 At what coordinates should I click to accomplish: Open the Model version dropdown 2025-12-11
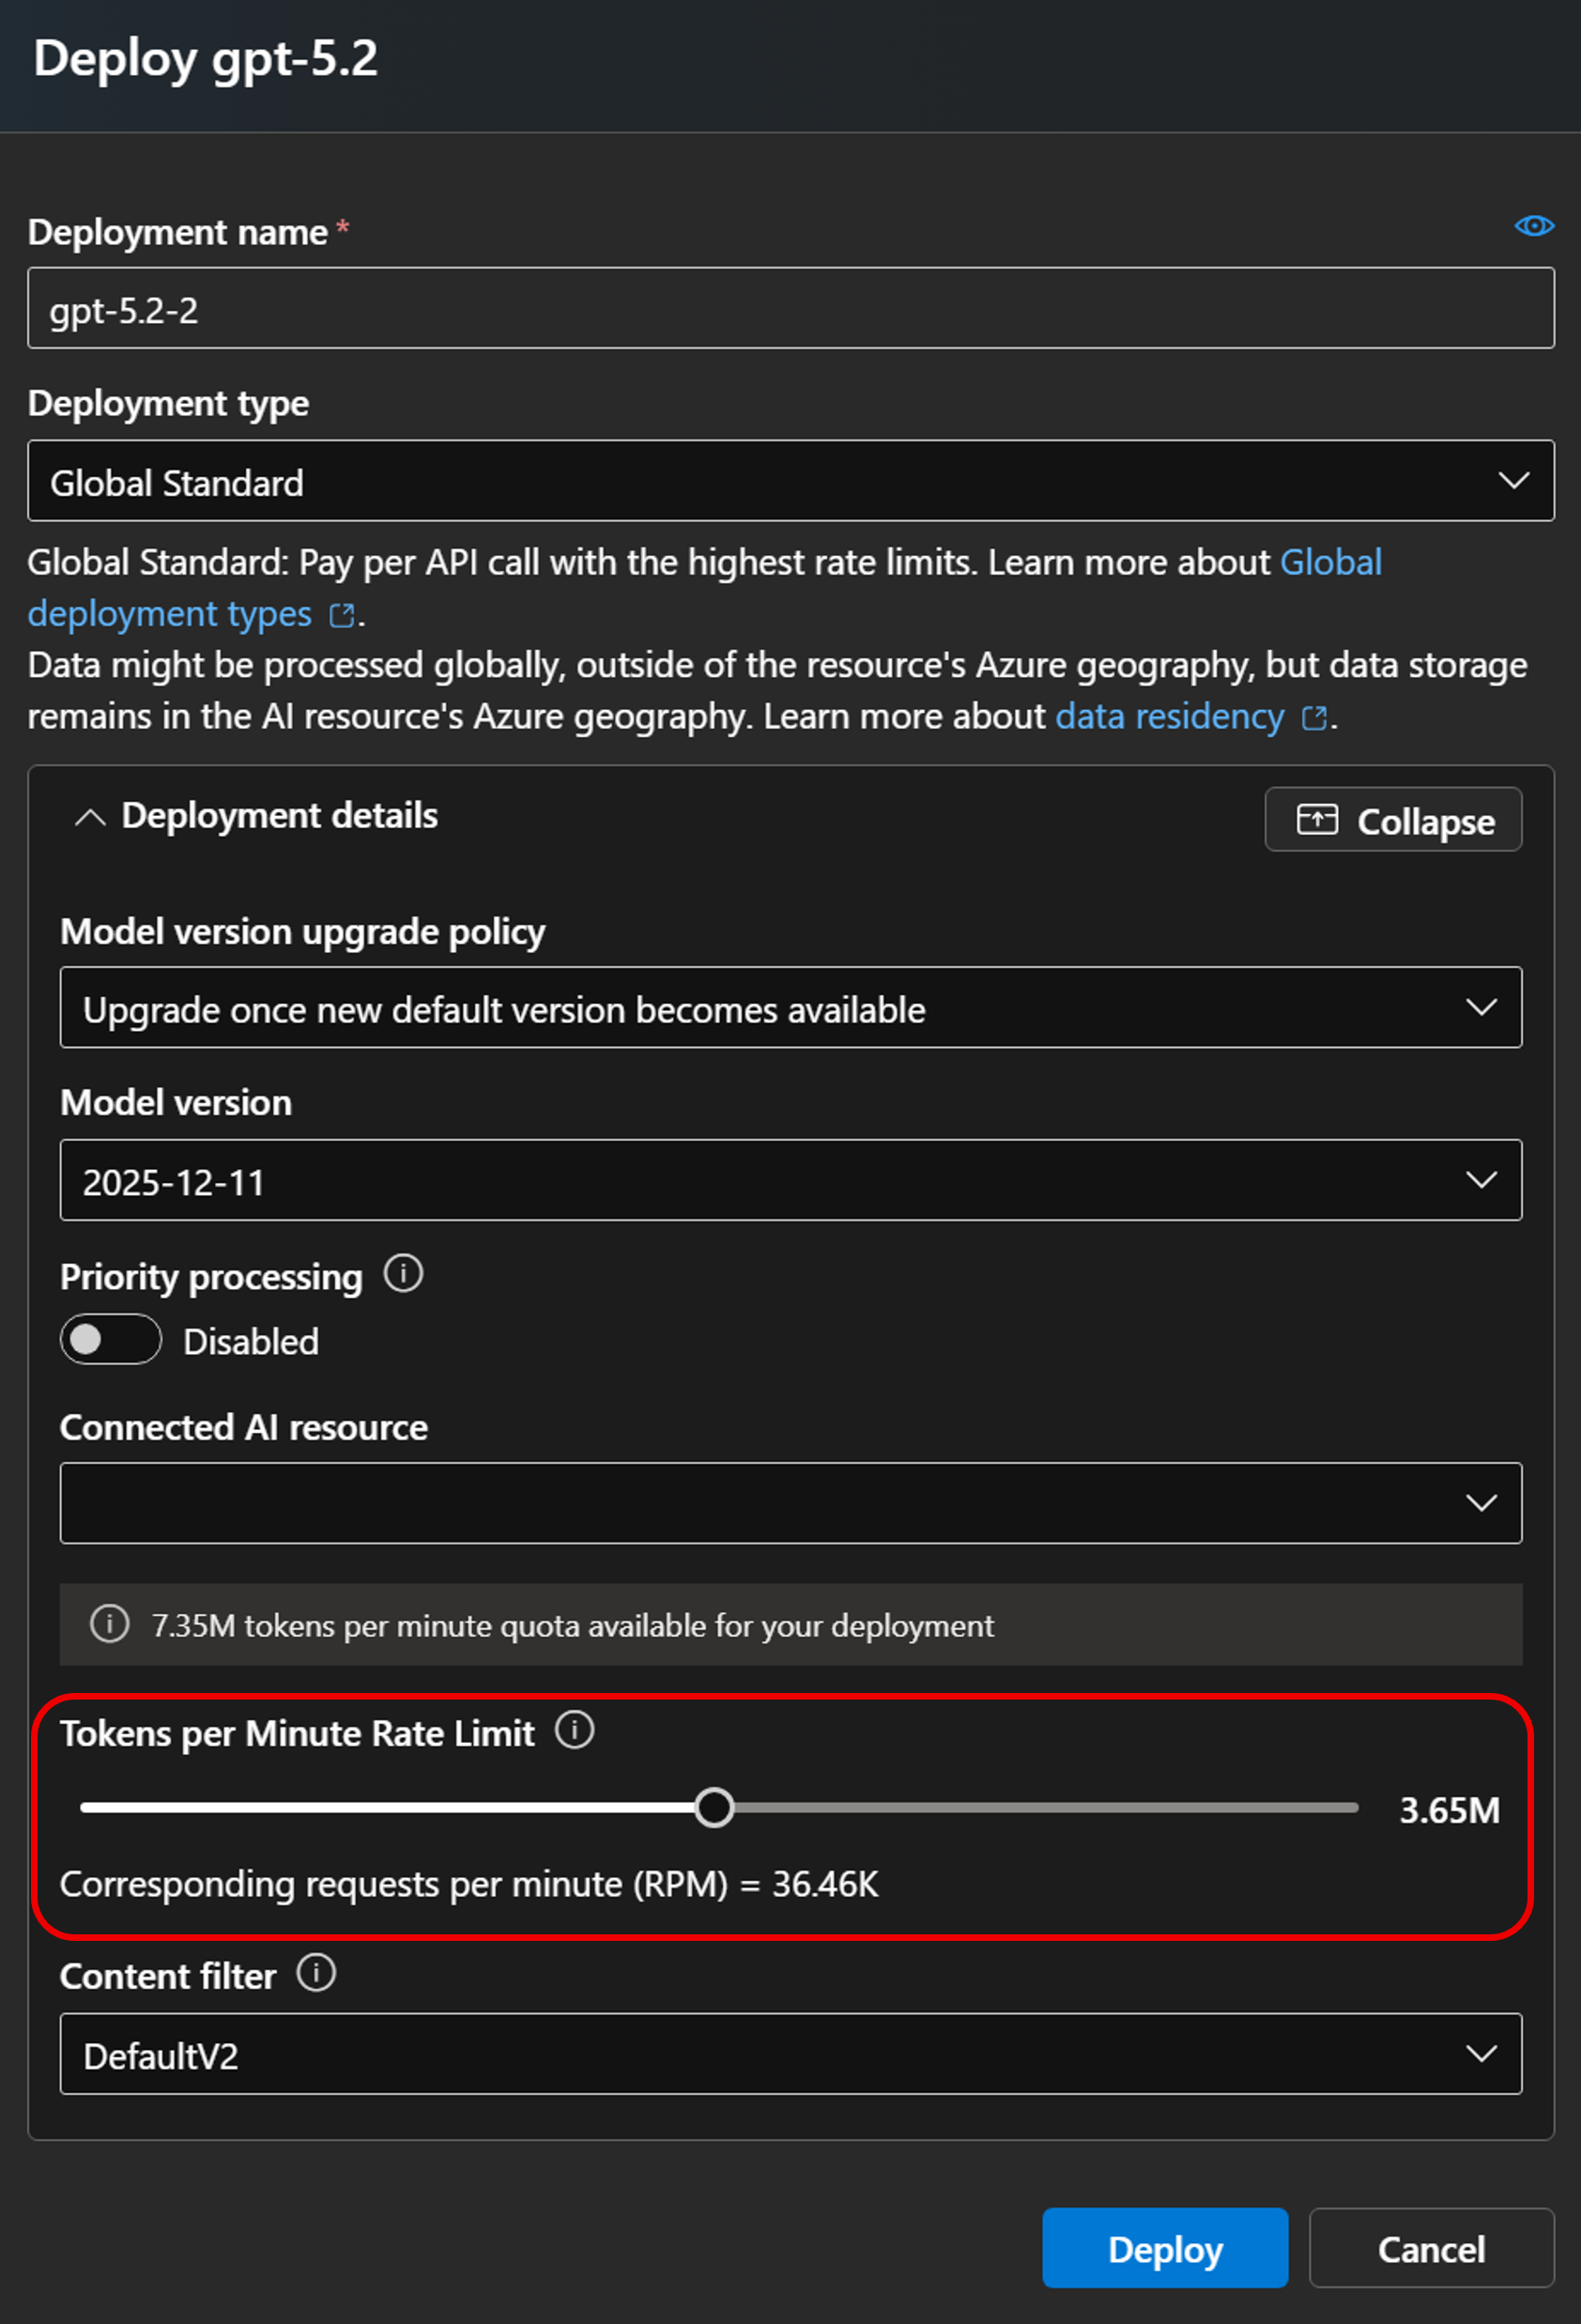coord(790,1180)
